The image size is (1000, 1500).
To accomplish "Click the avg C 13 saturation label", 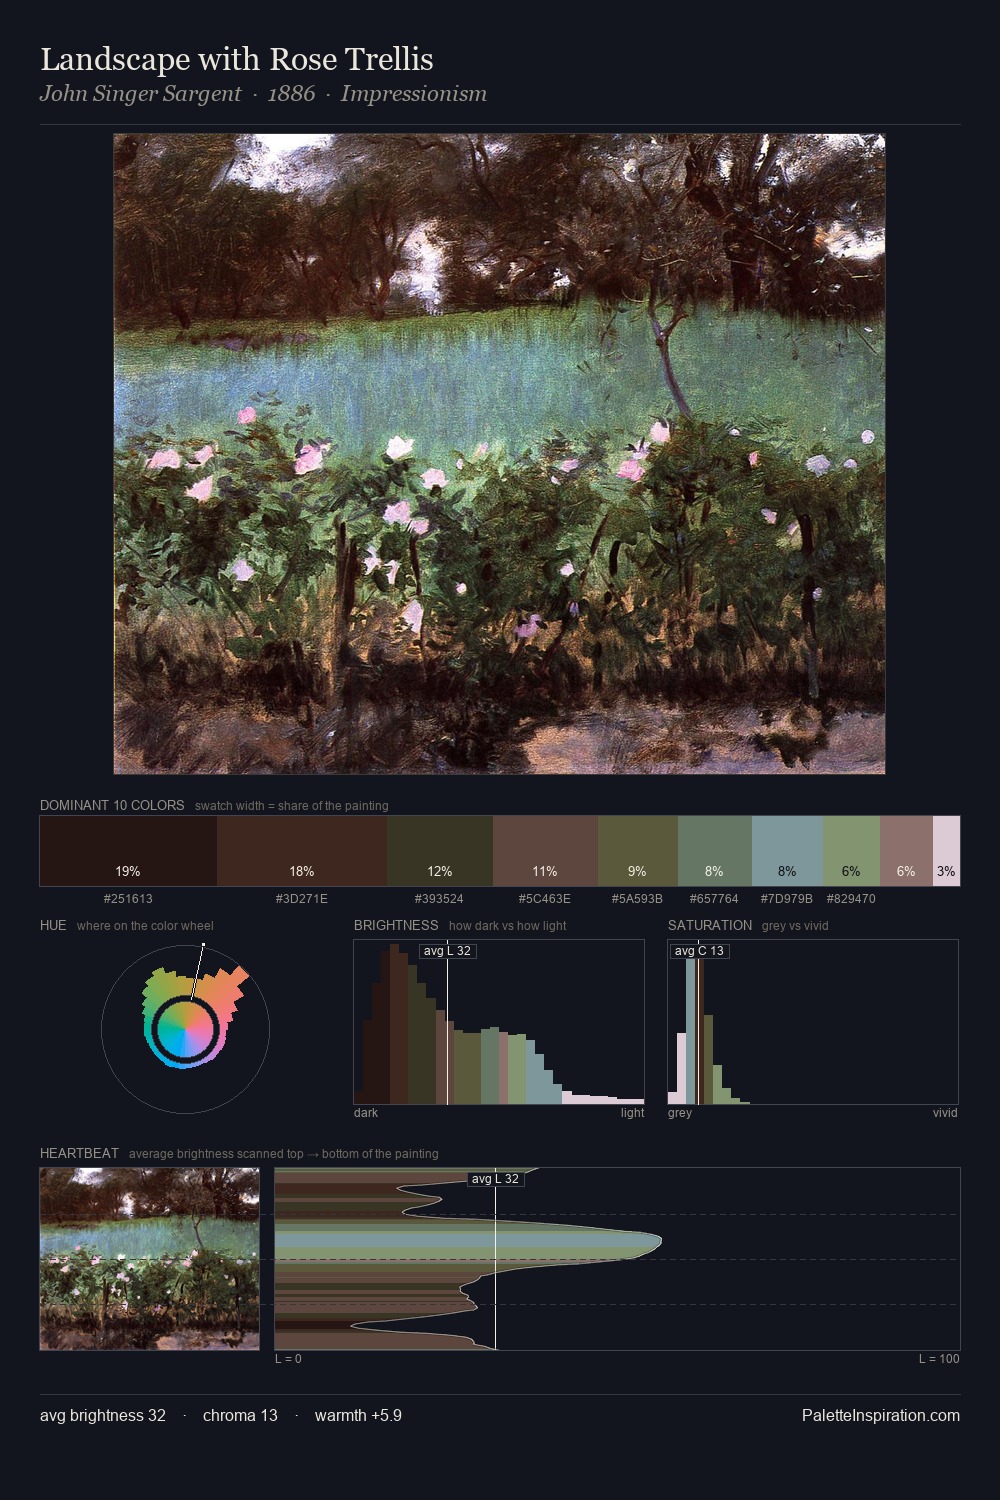I will click(699, 951).
